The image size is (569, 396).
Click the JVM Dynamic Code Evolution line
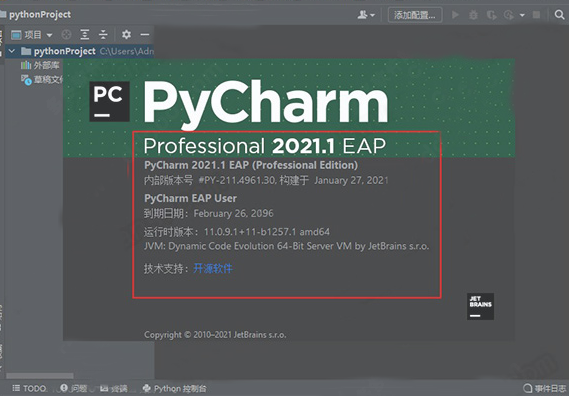pyautogui.click(x=287, y=246)
